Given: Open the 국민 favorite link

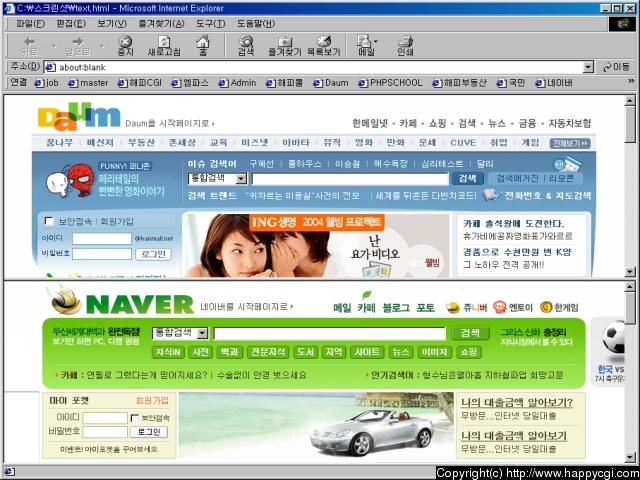Looking at the screenshot, I should [511, 83].
